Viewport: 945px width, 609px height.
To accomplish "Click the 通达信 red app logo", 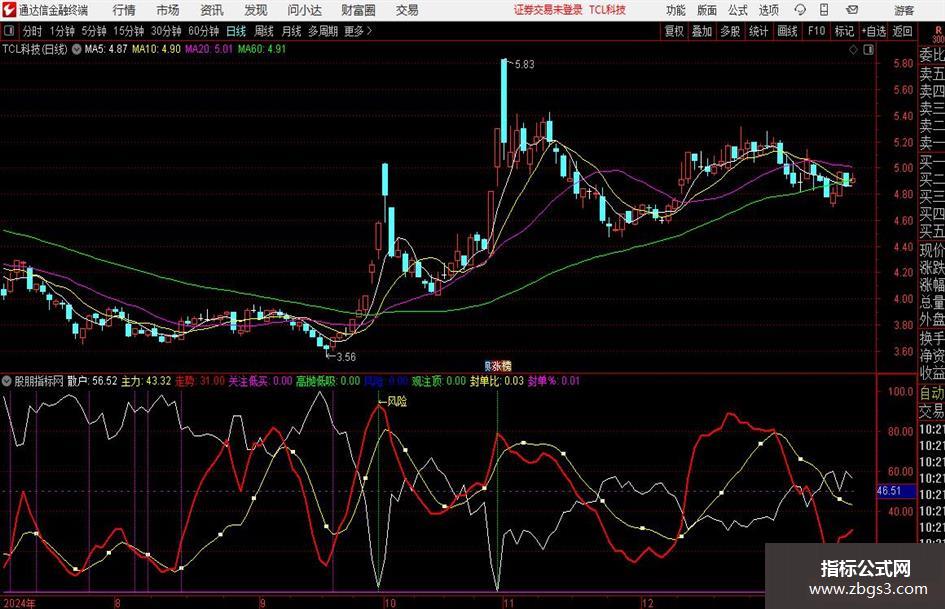I will coord(9,10).
